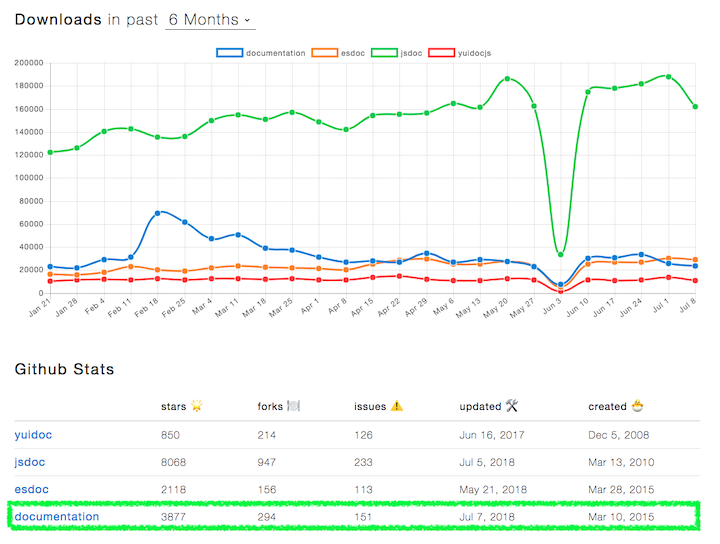Screen dimensions: 720x544
Task: Click the warning icon beside issues
Action: (397, 406)
